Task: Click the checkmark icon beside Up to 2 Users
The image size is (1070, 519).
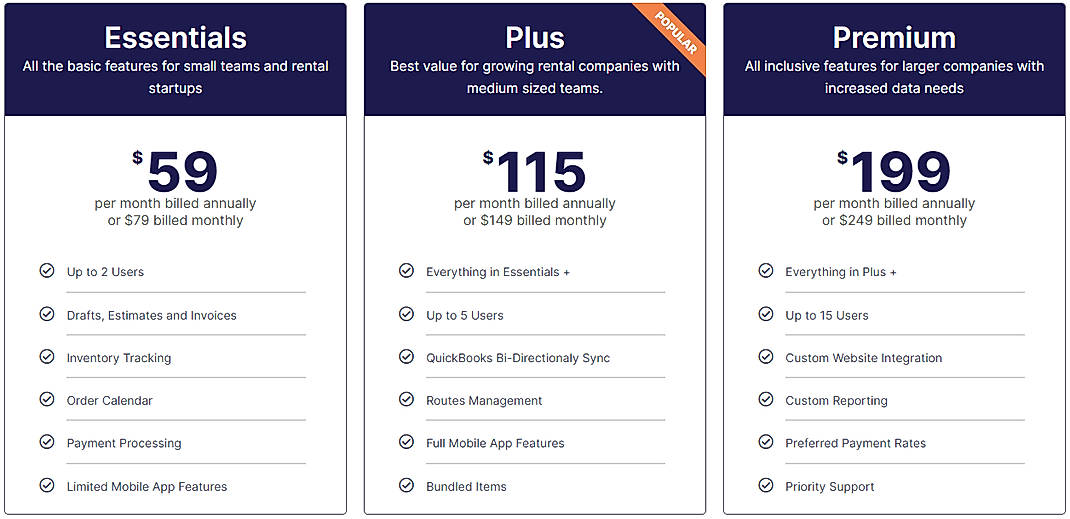Action: click(47, 271)
